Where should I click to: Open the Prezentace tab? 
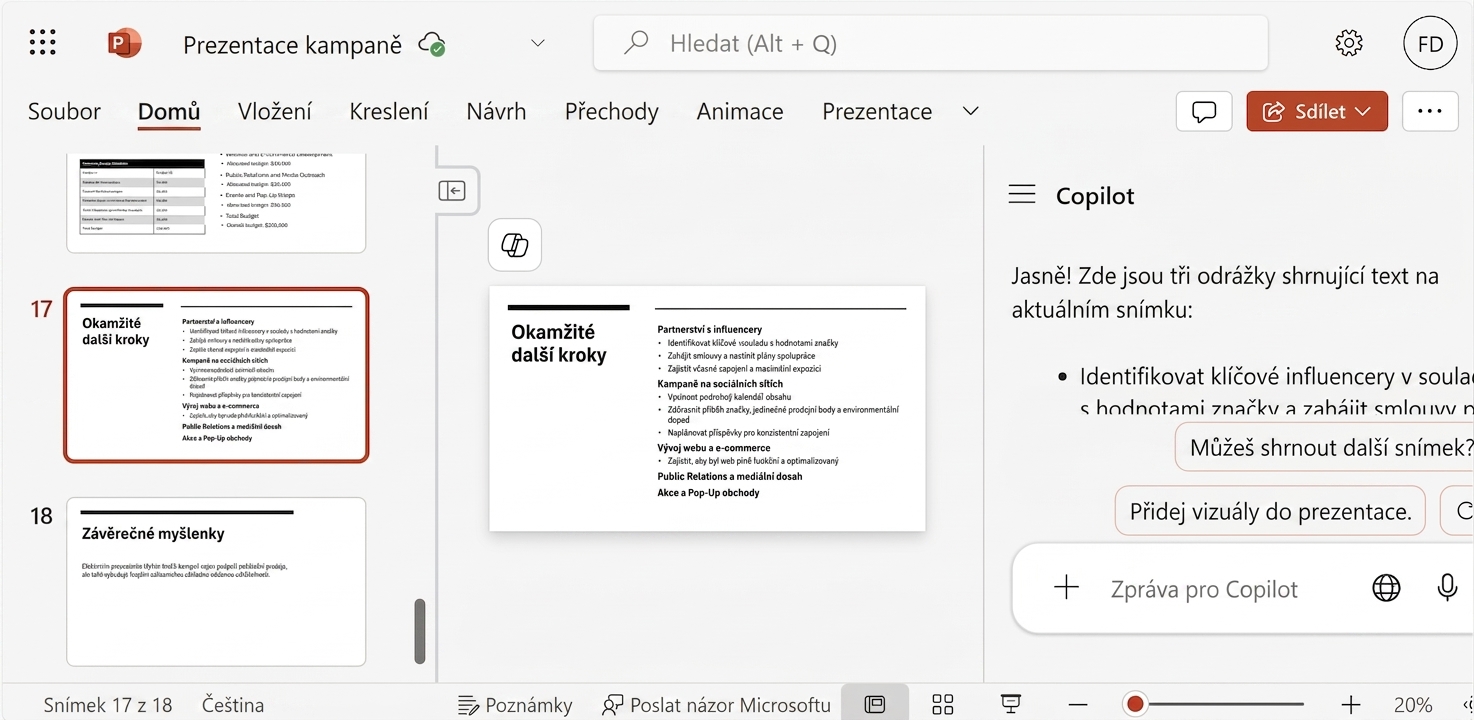877,112
